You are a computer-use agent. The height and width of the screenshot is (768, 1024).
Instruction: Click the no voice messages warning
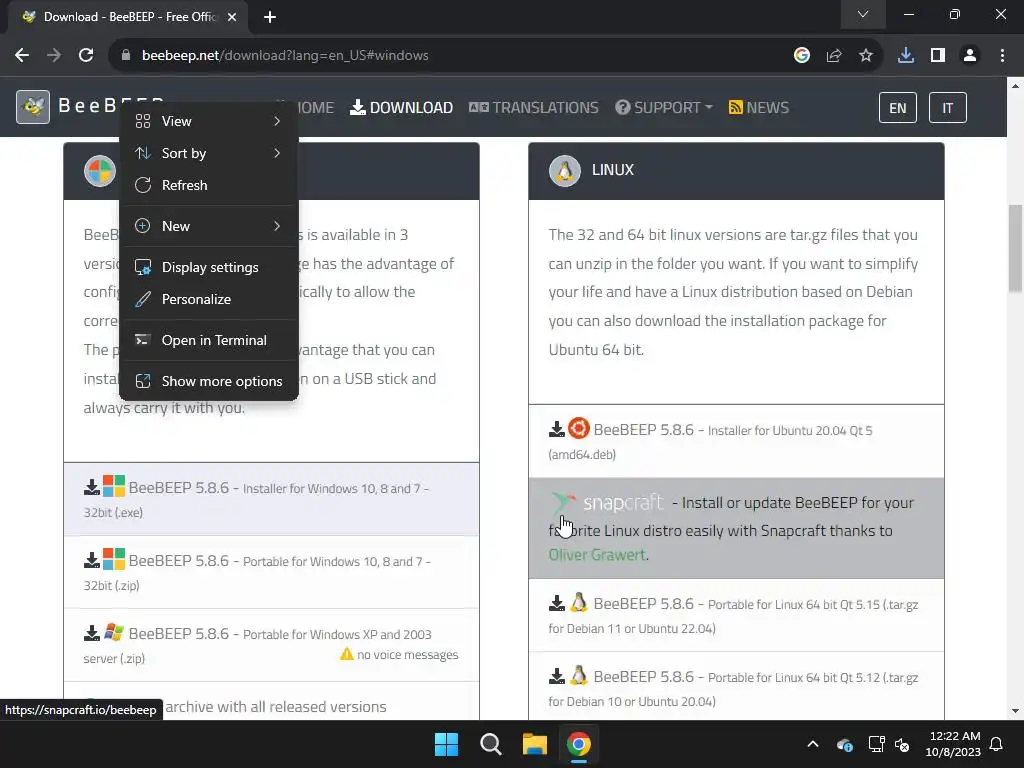(x=399, y=654)
